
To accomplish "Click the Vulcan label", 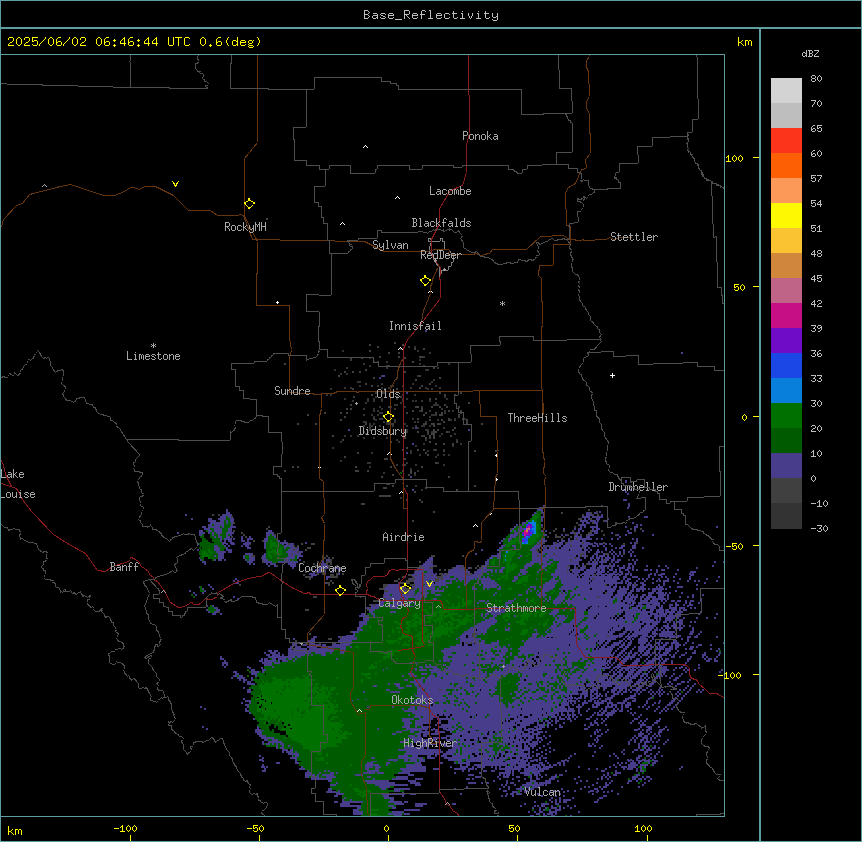I will (542, 792).
